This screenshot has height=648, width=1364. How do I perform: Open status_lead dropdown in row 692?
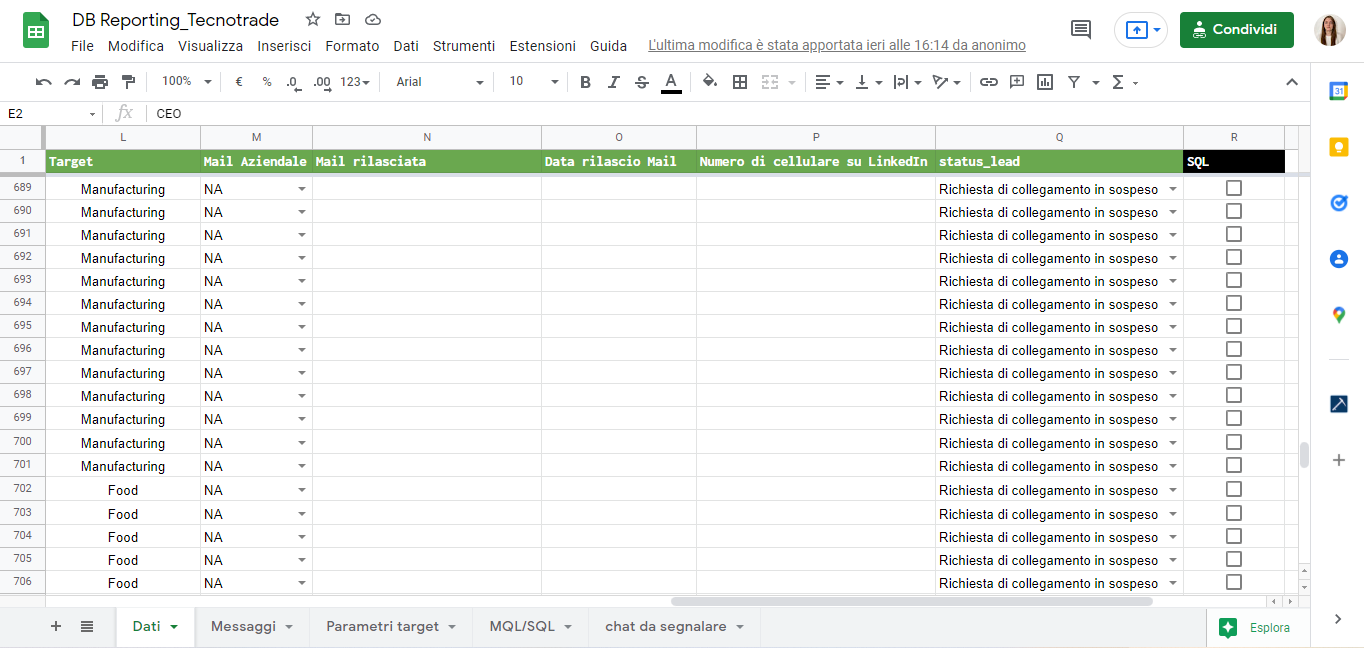pos(1173,258)
